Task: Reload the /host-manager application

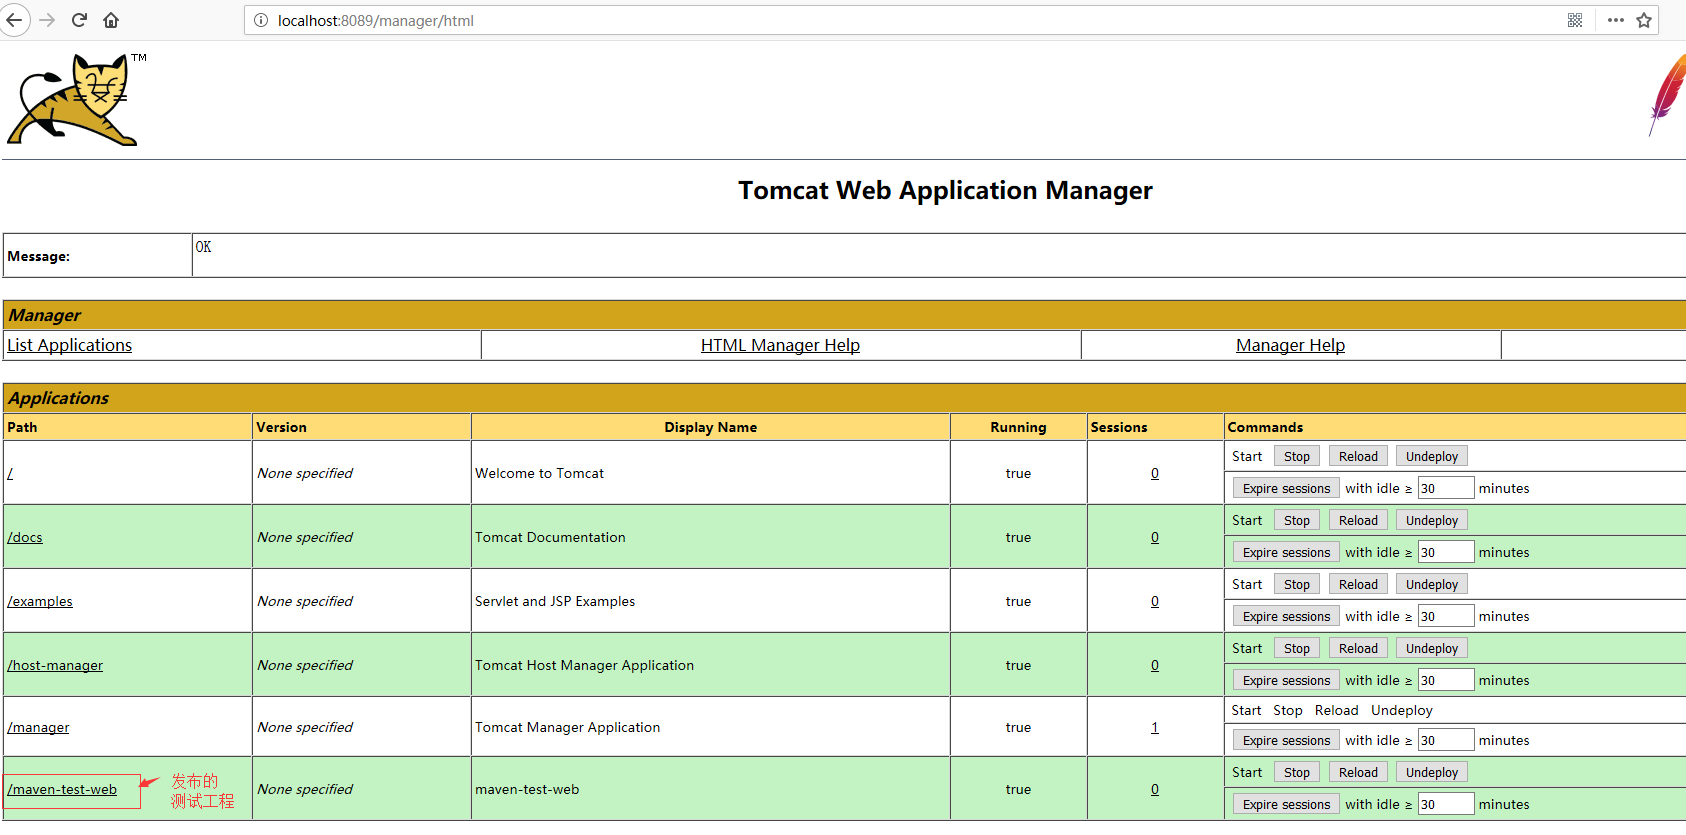Action: [1358, 648]
